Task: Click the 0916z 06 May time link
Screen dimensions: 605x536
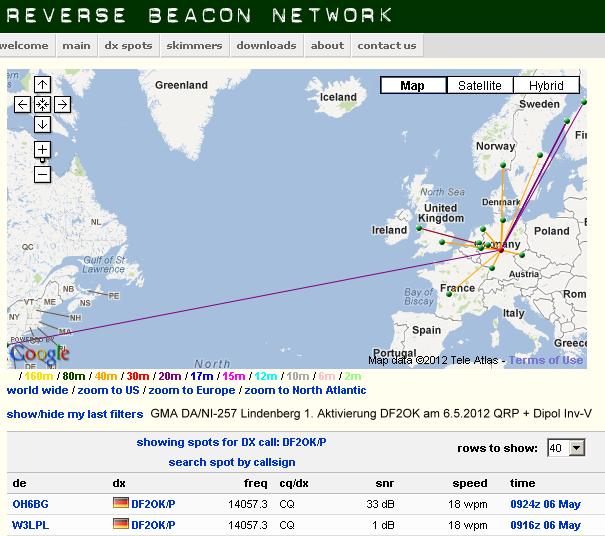Action: tap(546, 525)
